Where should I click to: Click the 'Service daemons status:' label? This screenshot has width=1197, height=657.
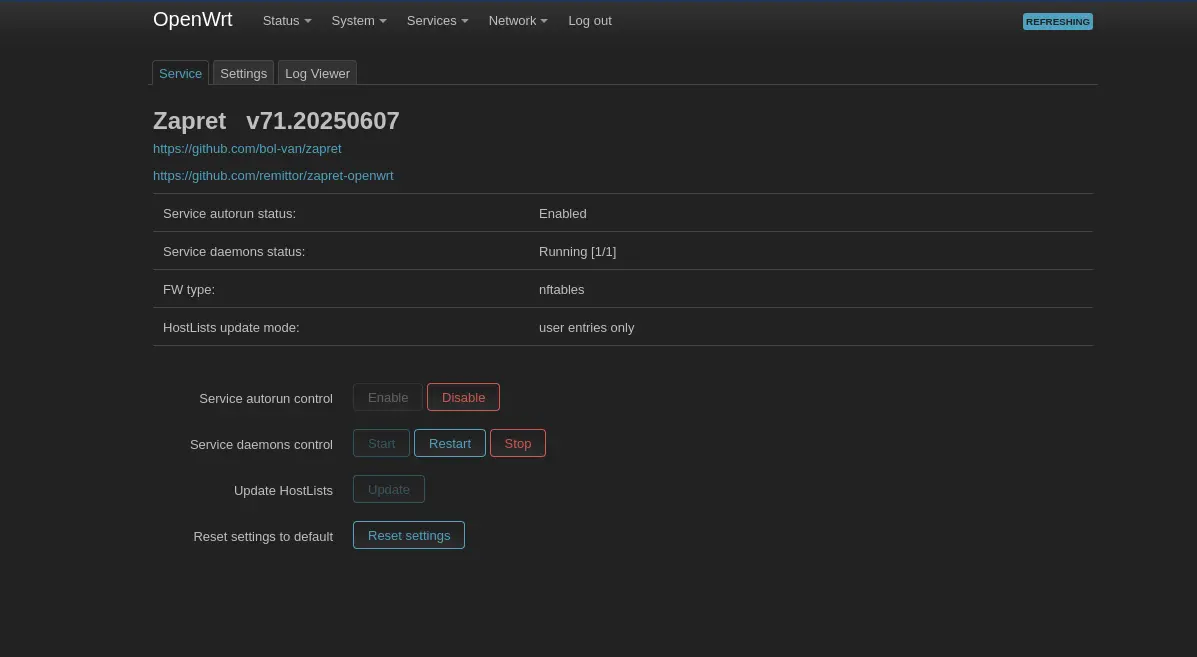[234, 252]
